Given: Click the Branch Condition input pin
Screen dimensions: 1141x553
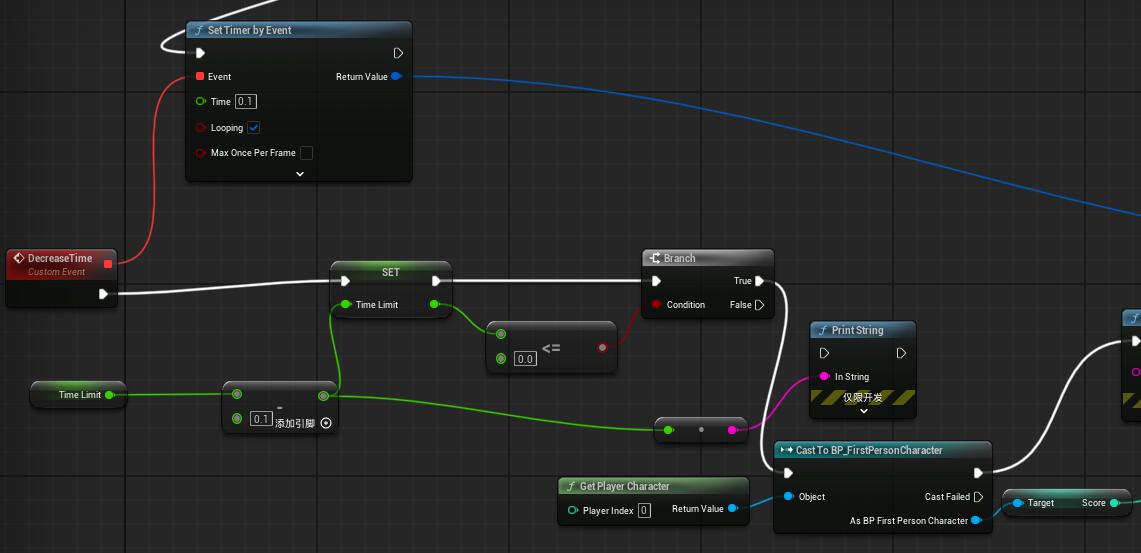Looking at the screenshot, I should tap(656, 305).
